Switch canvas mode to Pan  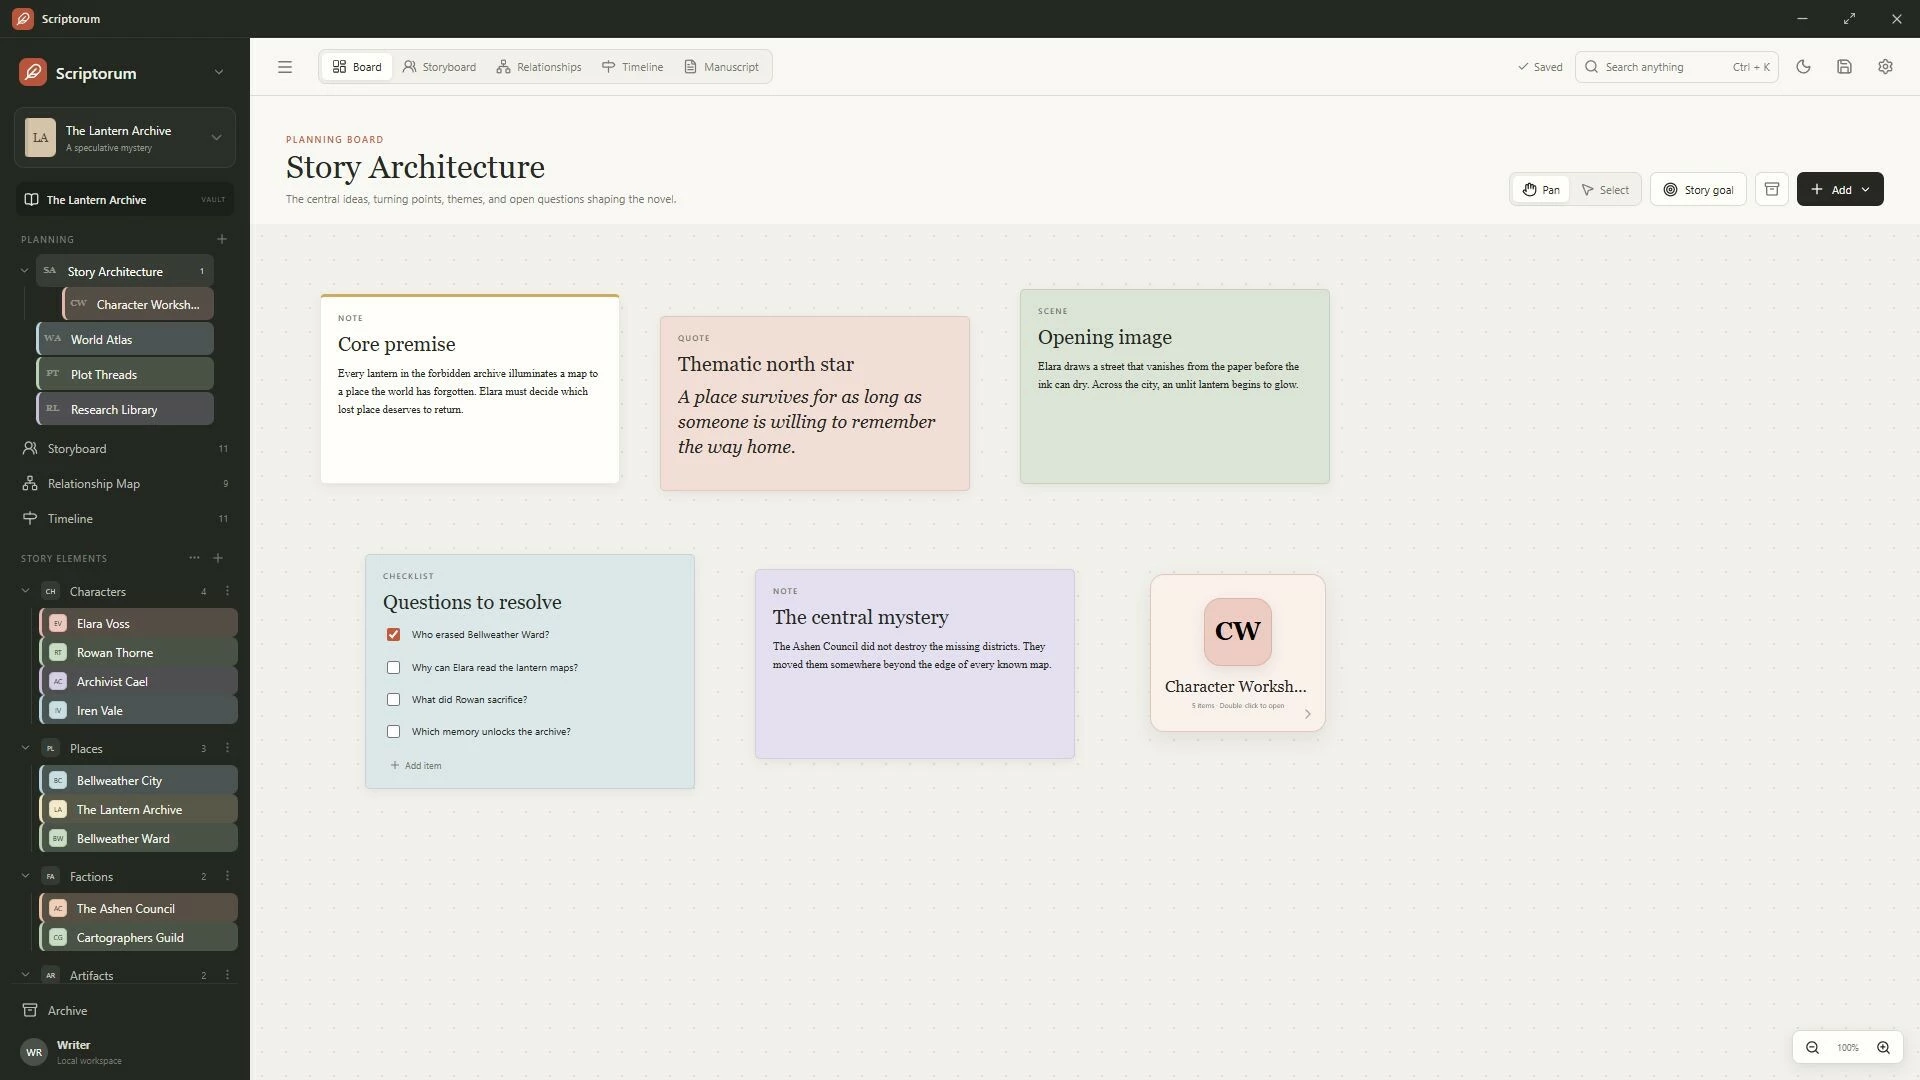coord(1541,189)
